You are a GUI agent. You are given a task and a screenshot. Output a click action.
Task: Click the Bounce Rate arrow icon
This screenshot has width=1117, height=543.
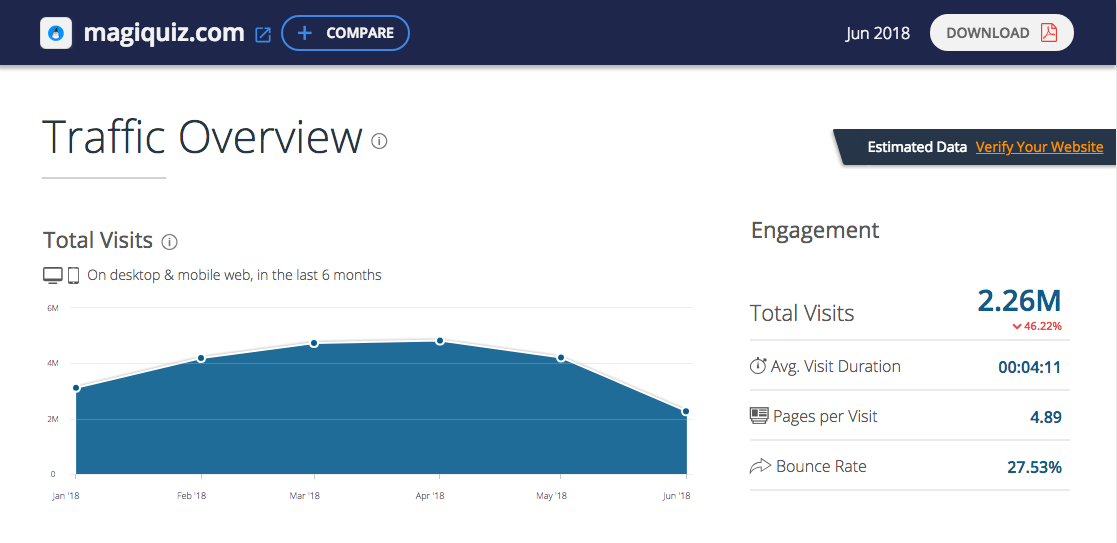click(759, 466)
